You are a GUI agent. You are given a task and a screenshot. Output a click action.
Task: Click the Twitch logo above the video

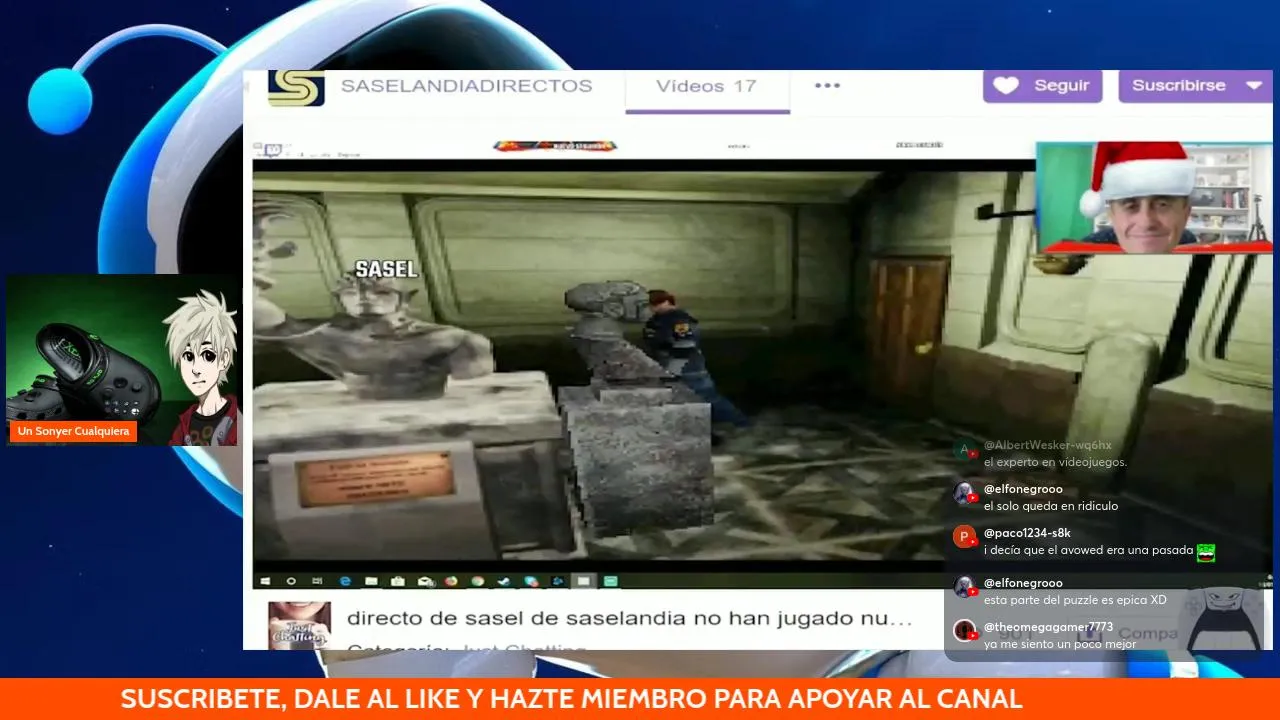[272, 150]
